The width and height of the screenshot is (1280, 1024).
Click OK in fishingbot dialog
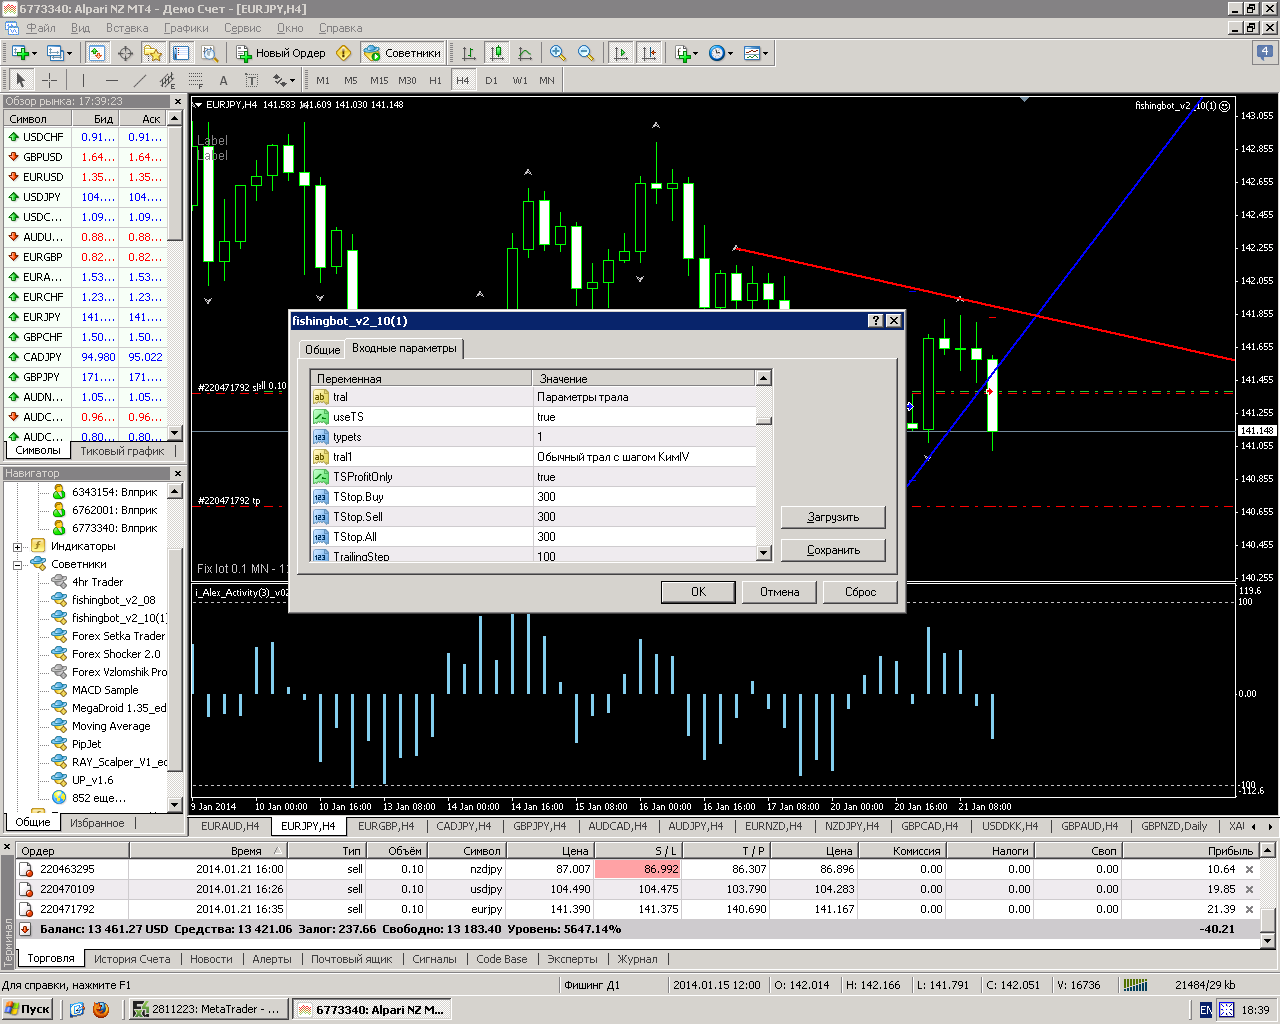(698, 592)
